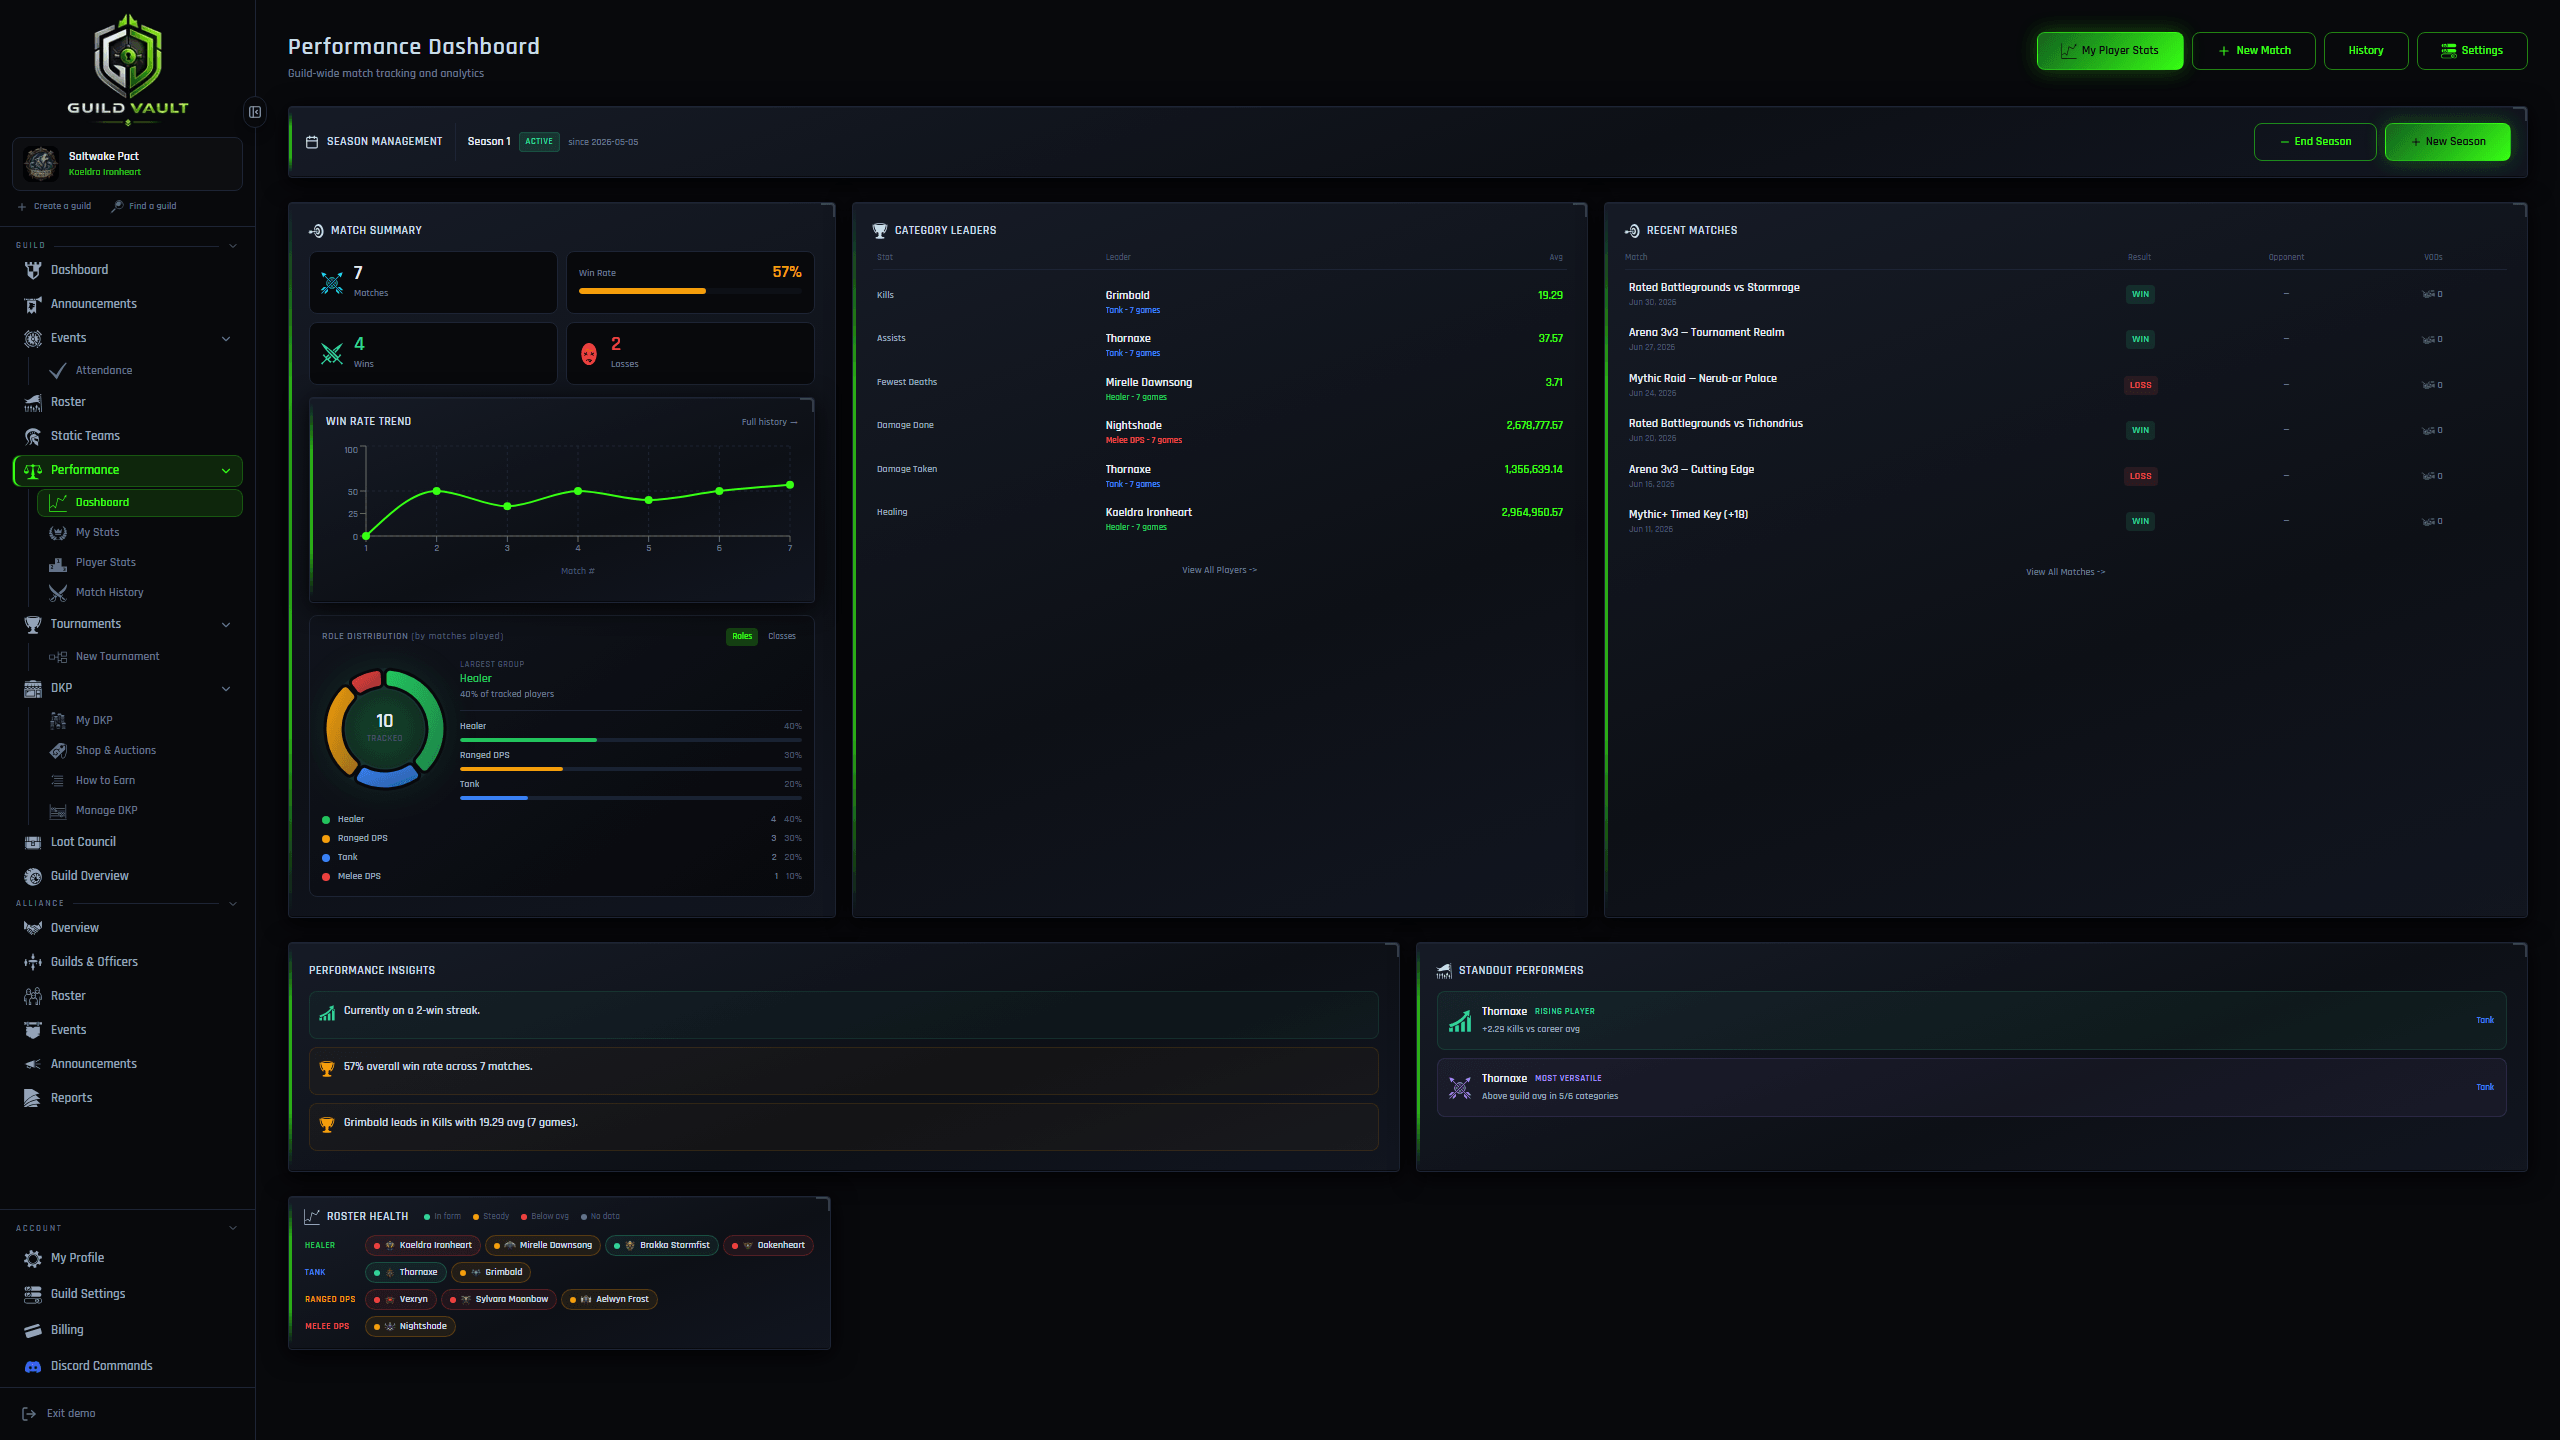Screen dimensions: 2560x1440
Task: Click the New Tournament bracket icon
Action: coord(58,657)
